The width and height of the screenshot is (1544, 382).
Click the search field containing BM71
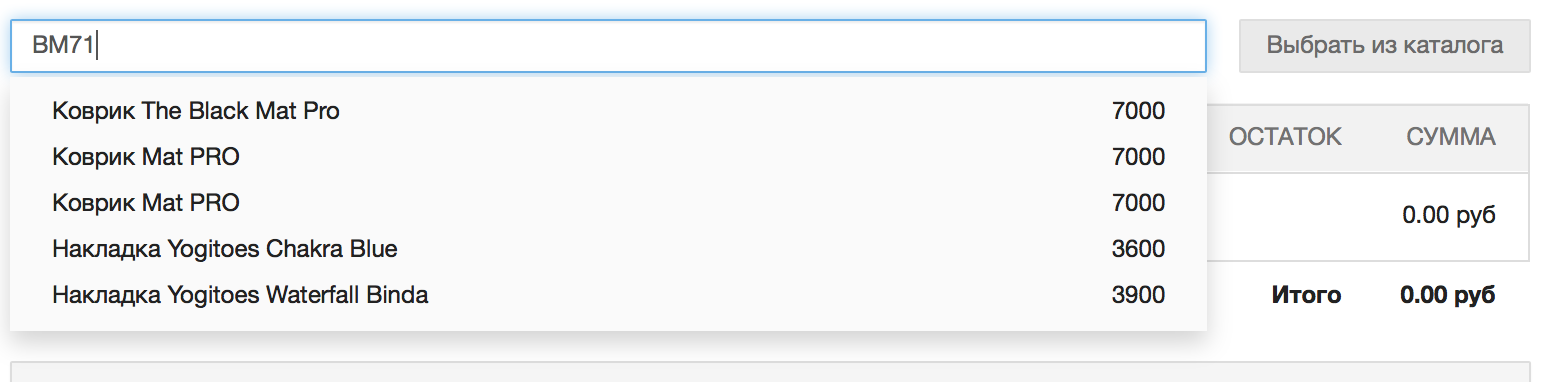[x=608, y=46]
